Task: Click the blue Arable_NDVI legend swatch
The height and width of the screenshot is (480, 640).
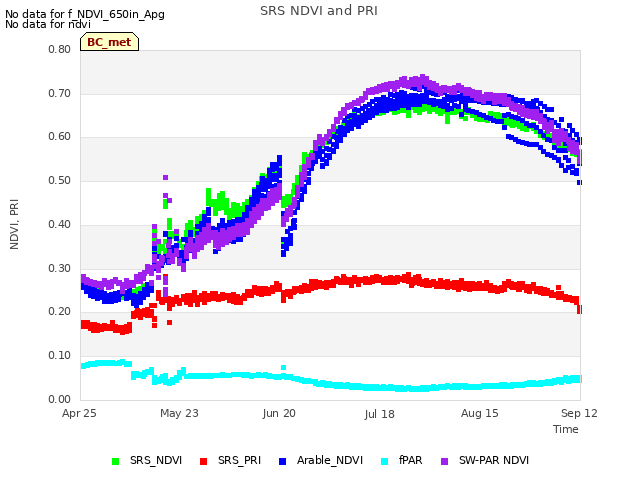Action: 282,461
